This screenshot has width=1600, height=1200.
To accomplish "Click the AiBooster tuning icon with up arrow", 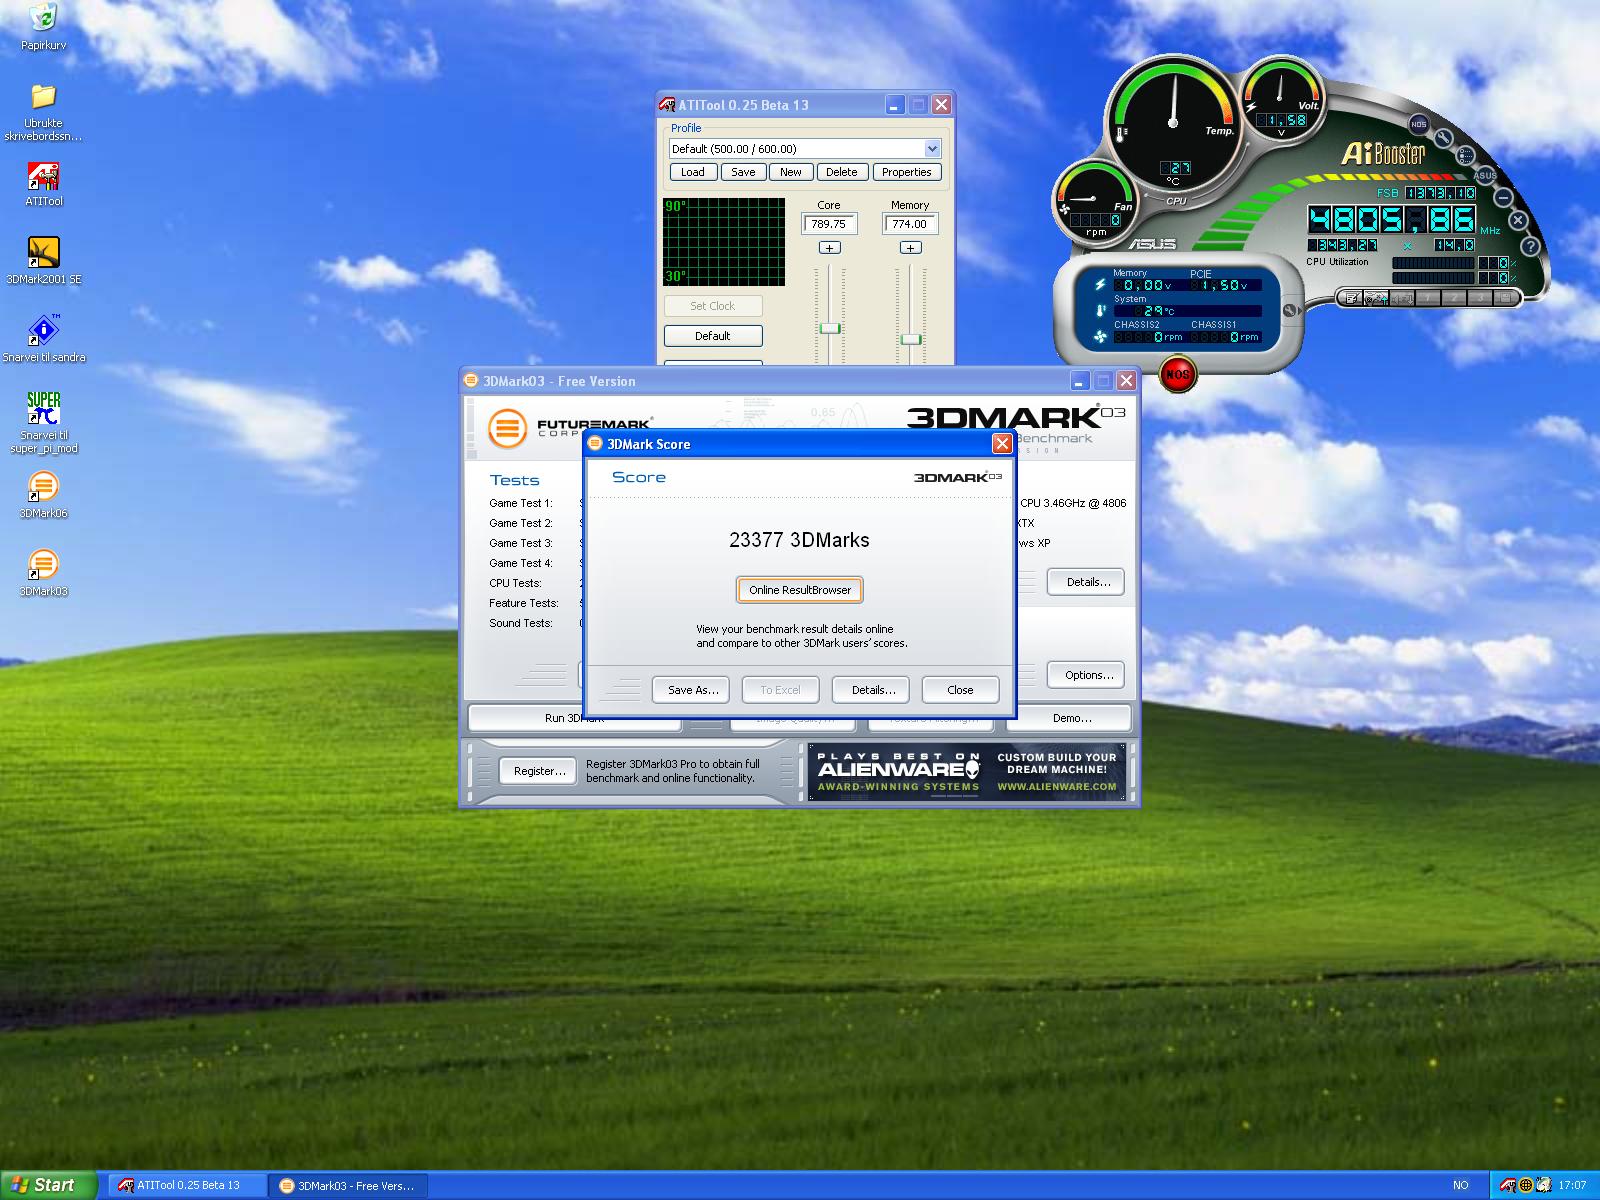I will 1376,297.
